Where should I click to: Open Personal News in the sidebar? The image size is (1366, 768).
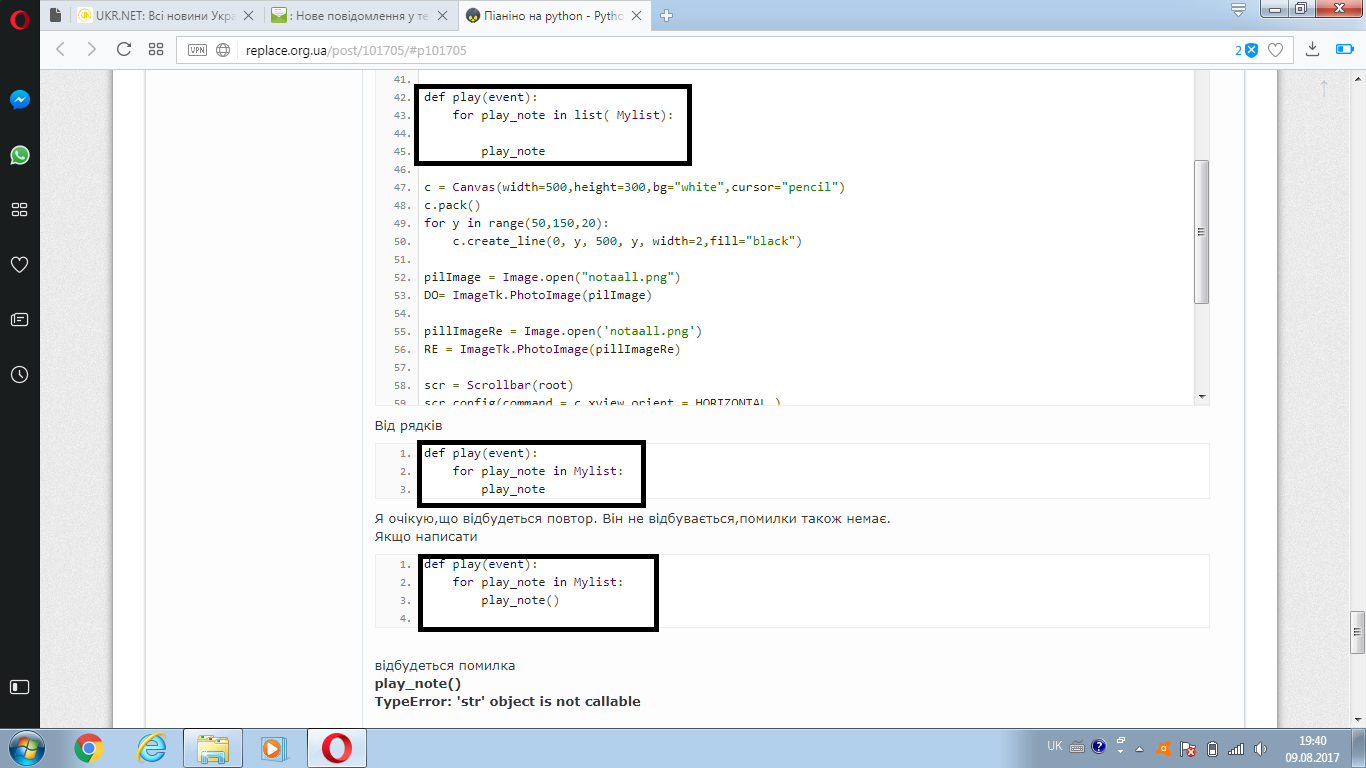(x=19, y=319)
